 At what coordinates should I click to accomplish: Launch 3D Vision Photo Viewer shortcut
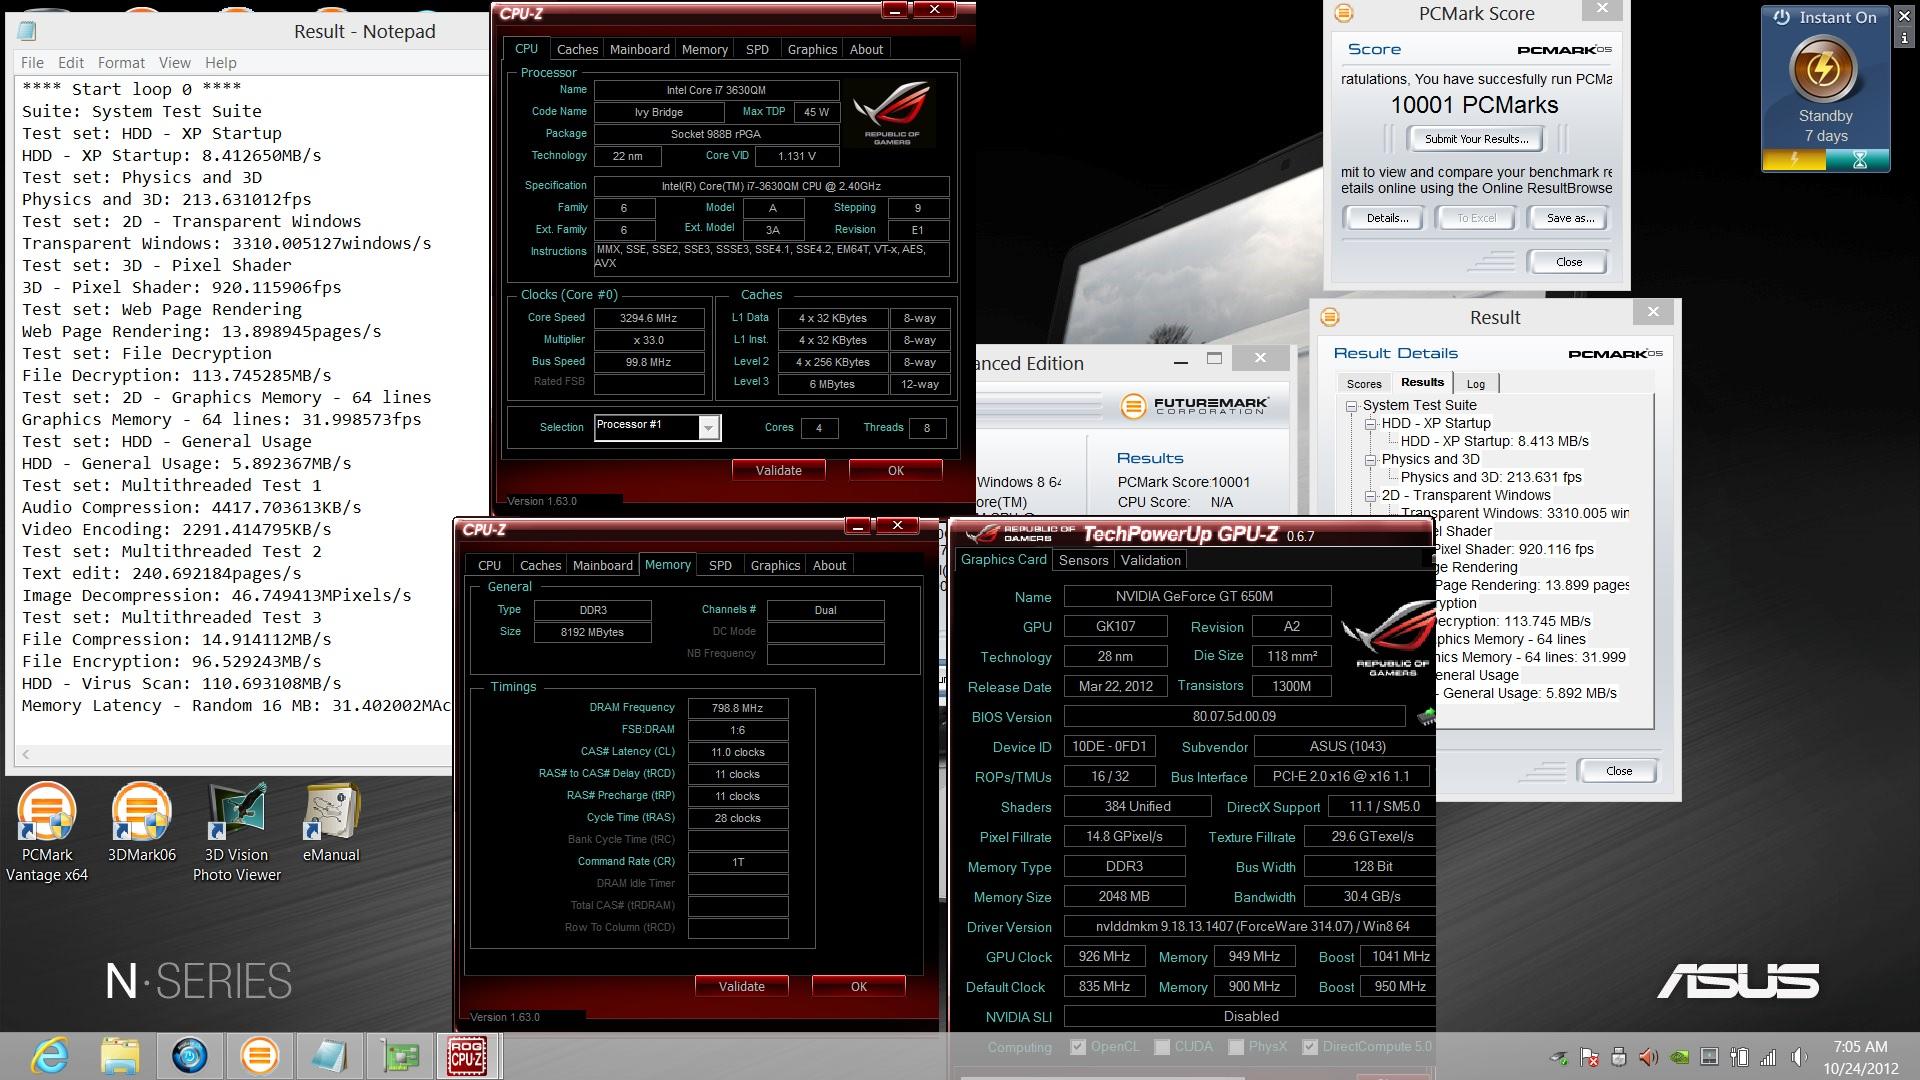pyautogui.click(x=237, y=832)
